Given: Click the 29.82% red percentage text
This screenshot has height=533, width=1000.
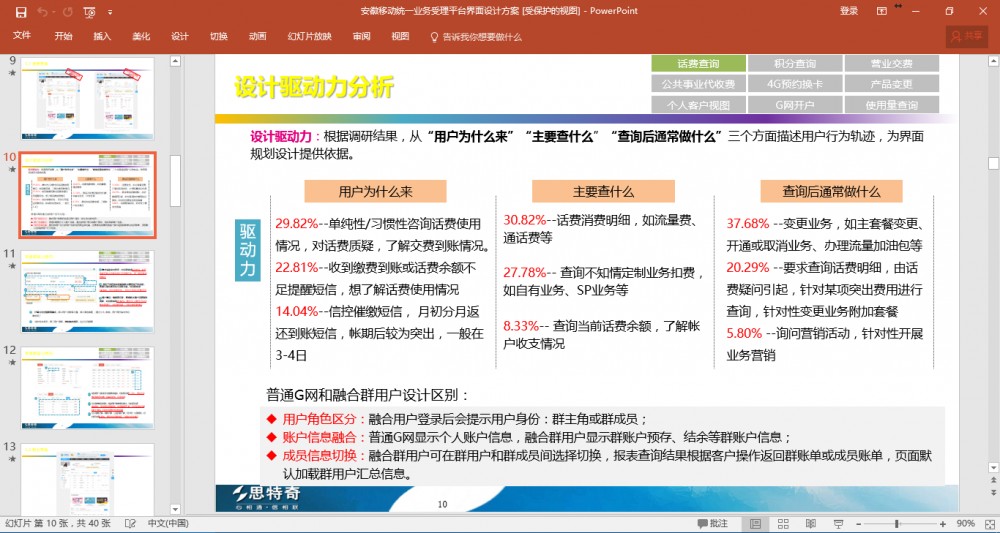Looking at the screenshot, I should point(297,224).
